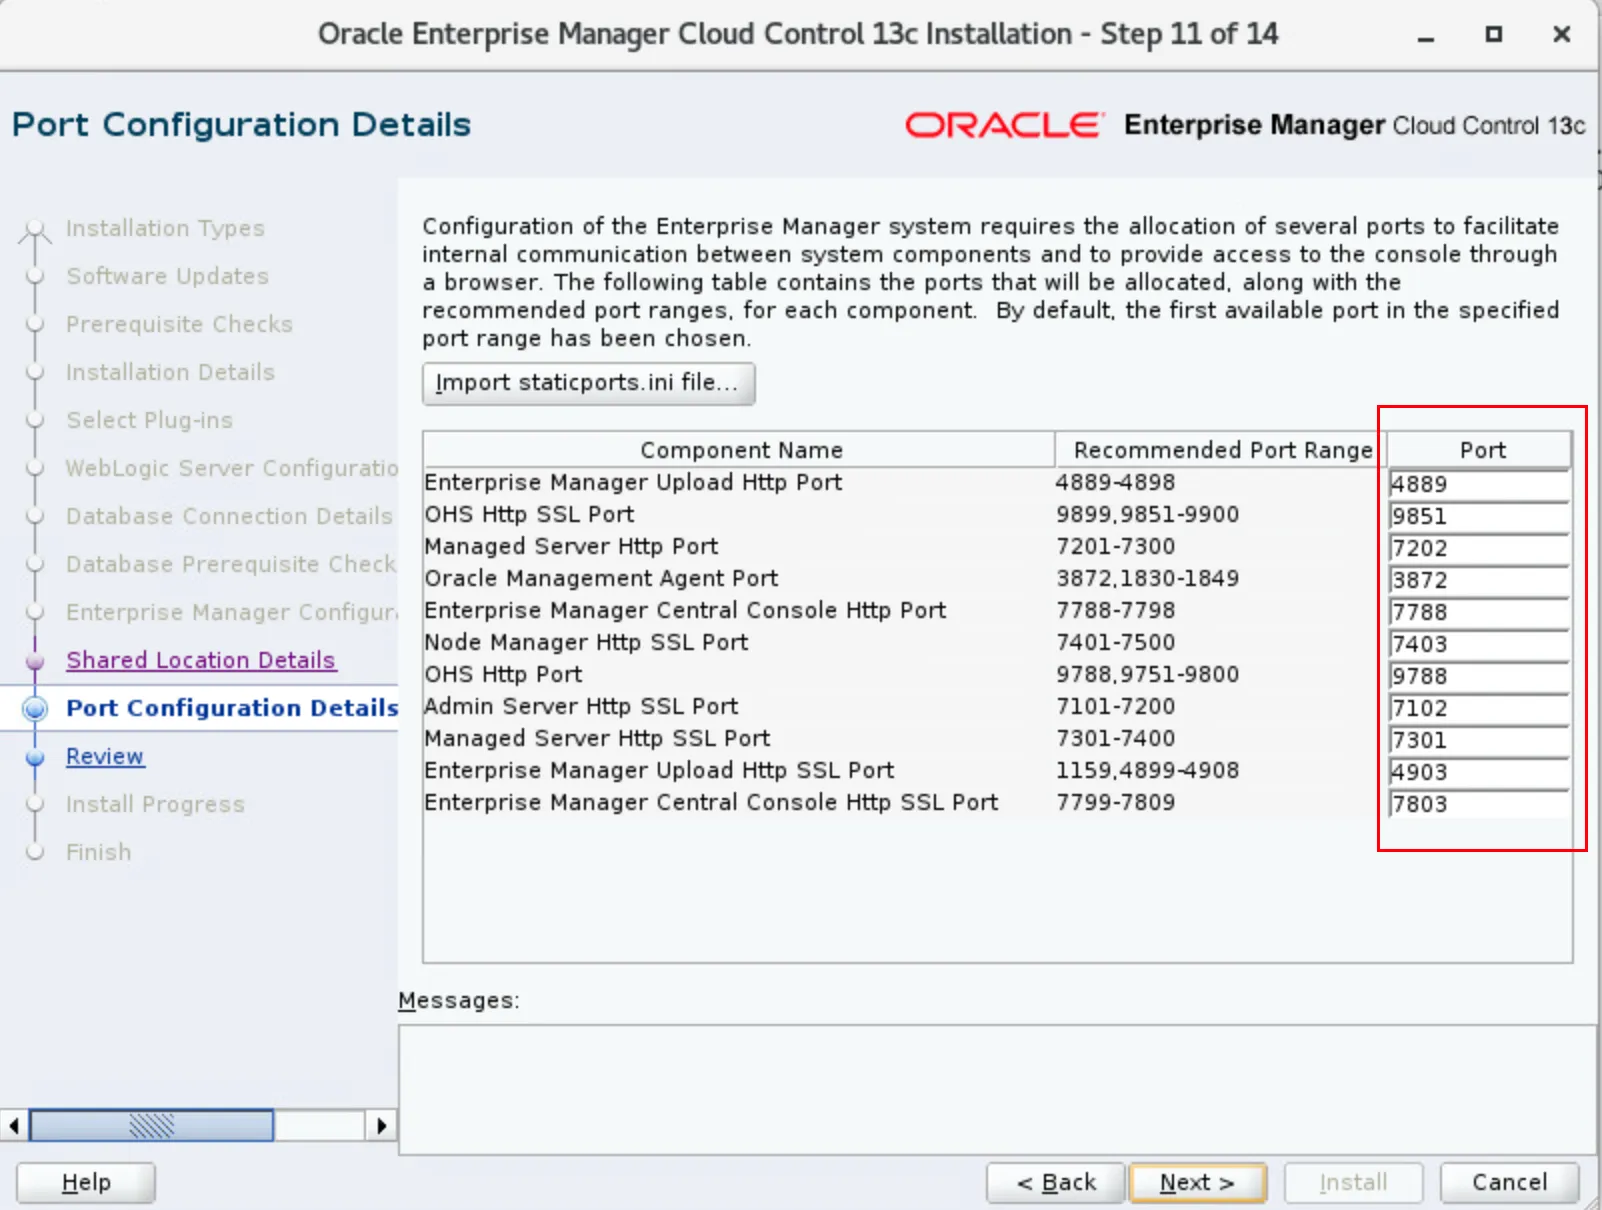Sort by the Component Name column header
This screenshot has height=1210, width=1602.
740,450
